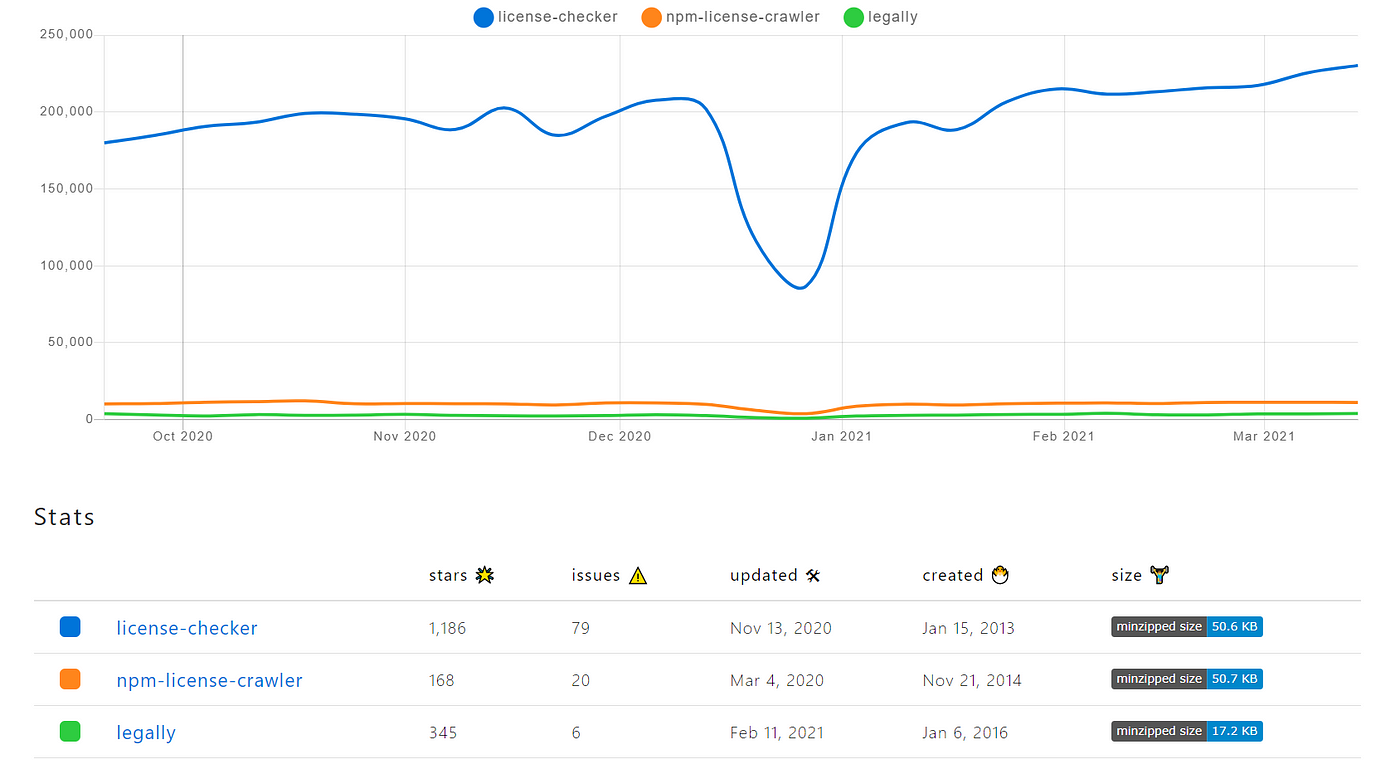
Task: Select the 'Nov 21, 2014' created date
Action: click(x=972, y=680)
